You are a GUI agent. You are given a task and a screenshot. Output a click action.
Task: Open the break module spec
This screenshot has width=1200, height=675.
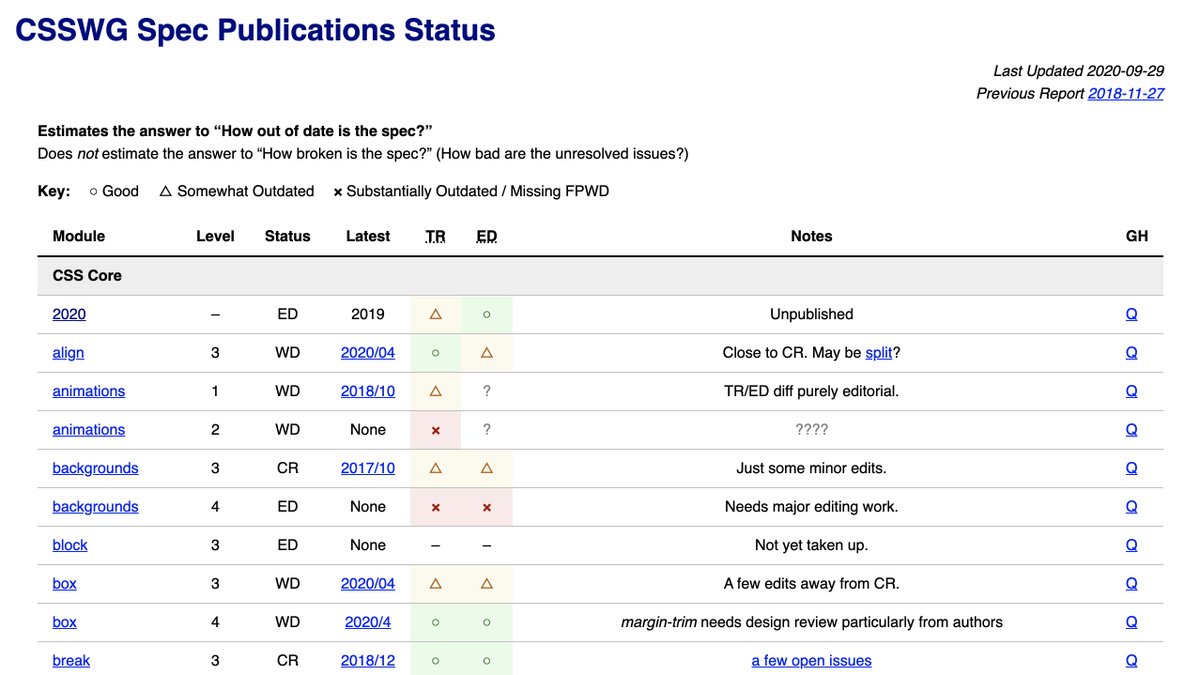point(70,660)
